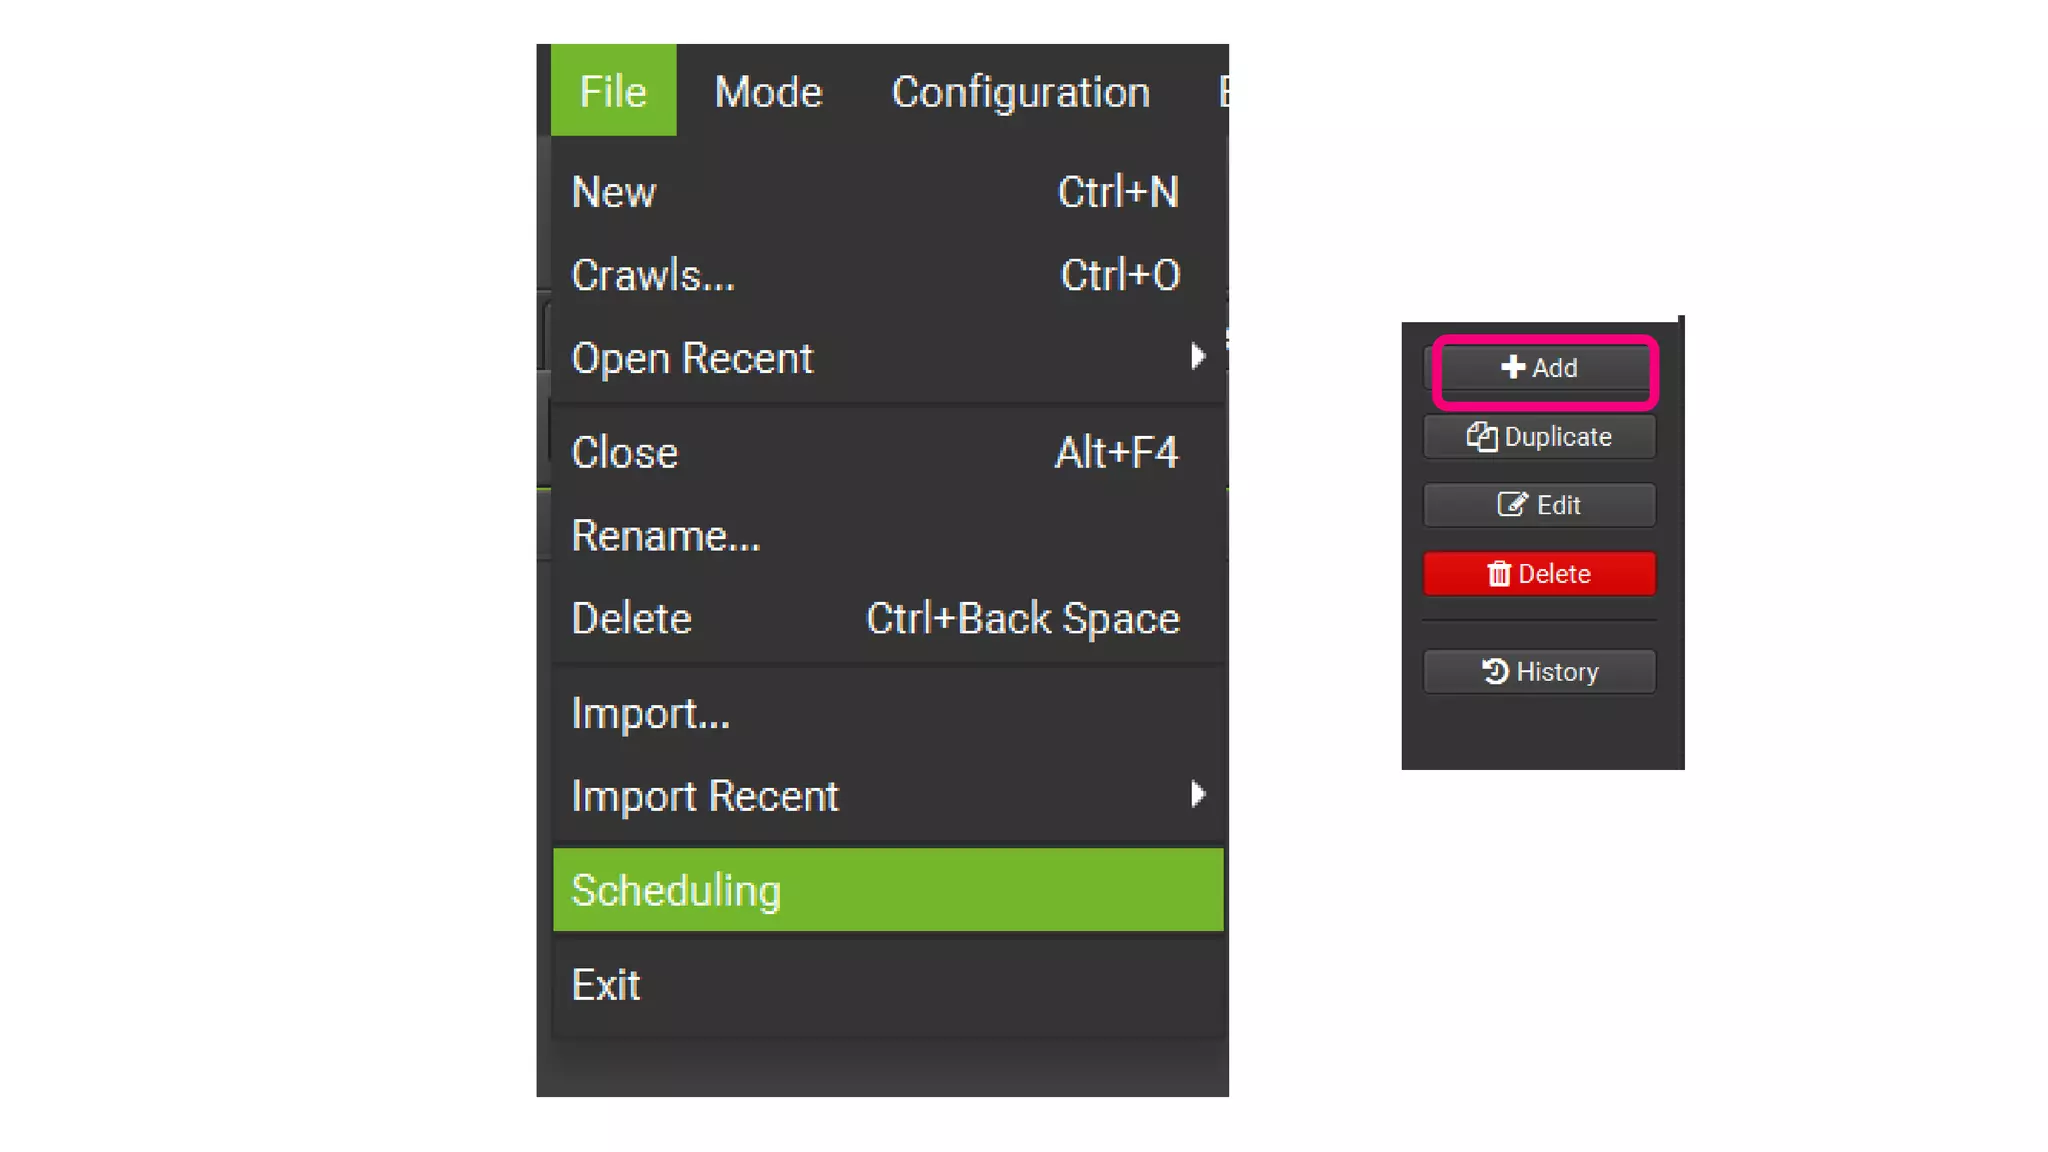Choose Exit from the File menu

tap(606, 985)
